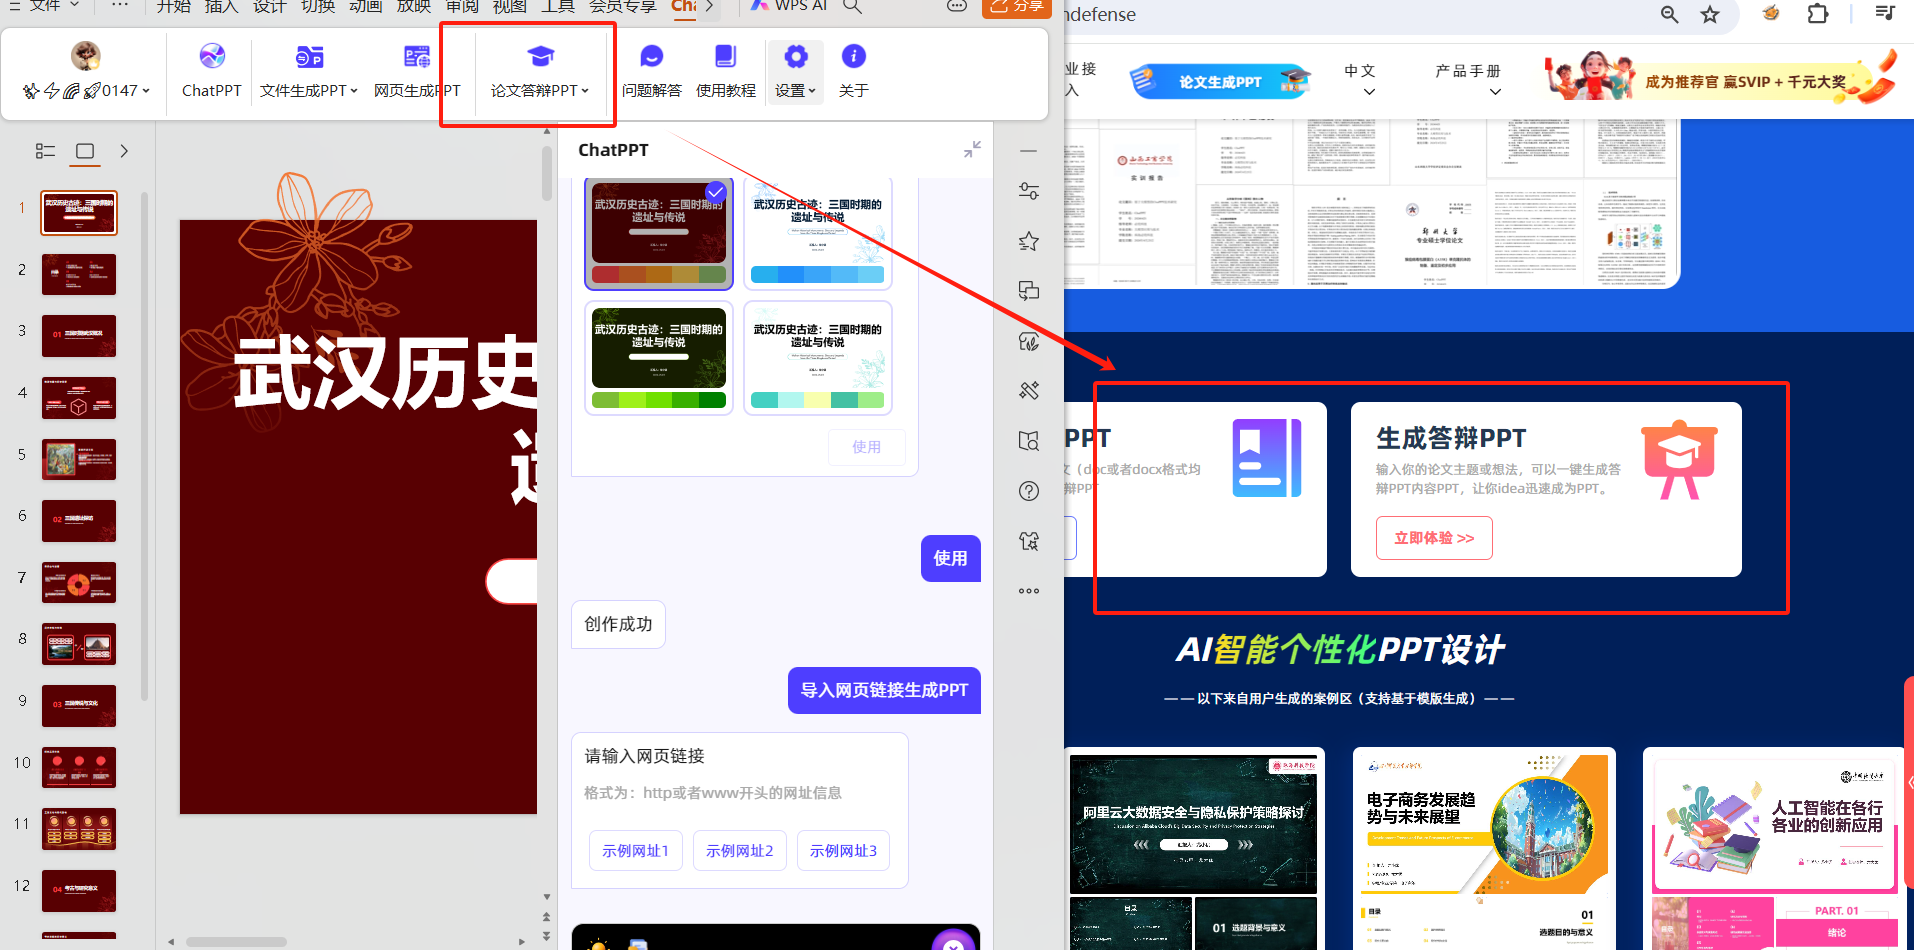Switch to outline view icon in slide panel
The height and width of the screenshot is (950, 1914).
click(x=45, y=151)
